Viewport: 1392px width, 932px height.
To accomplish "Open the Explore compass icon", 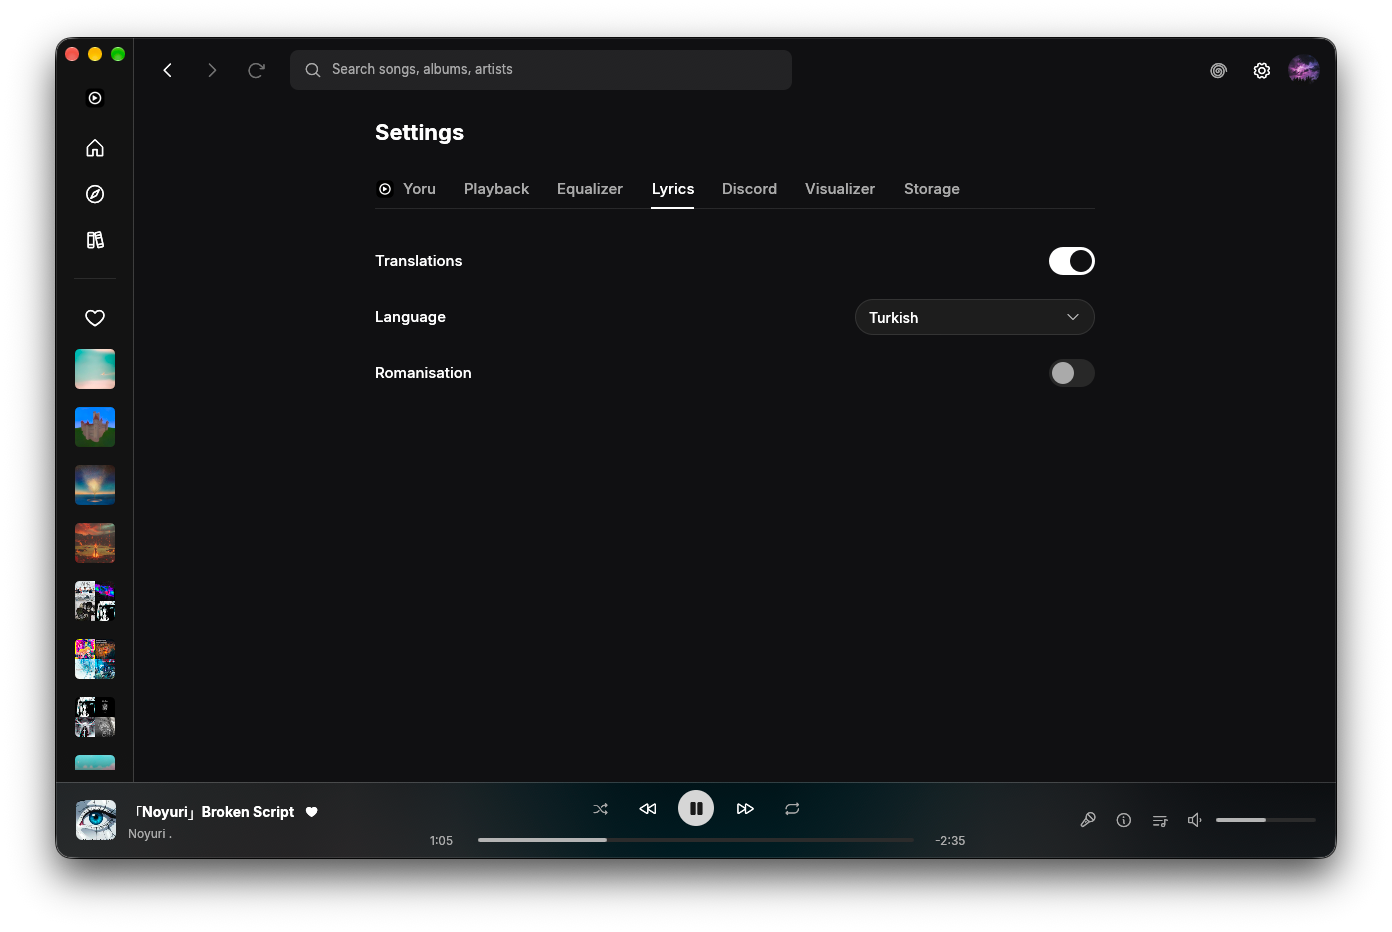I will coord(95,194).
